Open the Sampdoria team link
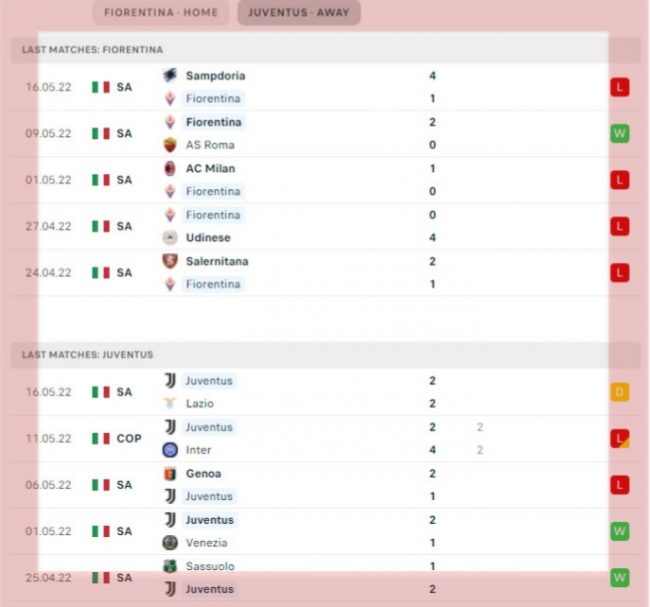Viewport: 650px width, 607px height. tap(215, 76)
